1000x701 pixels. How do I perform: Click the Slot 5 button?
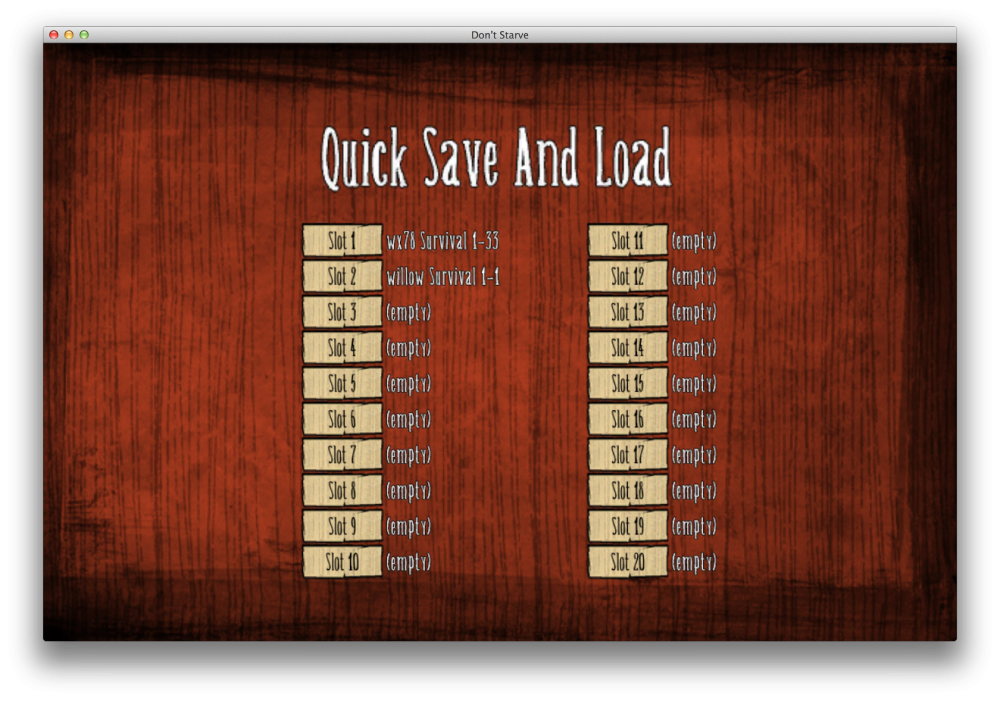pos(342,383)
